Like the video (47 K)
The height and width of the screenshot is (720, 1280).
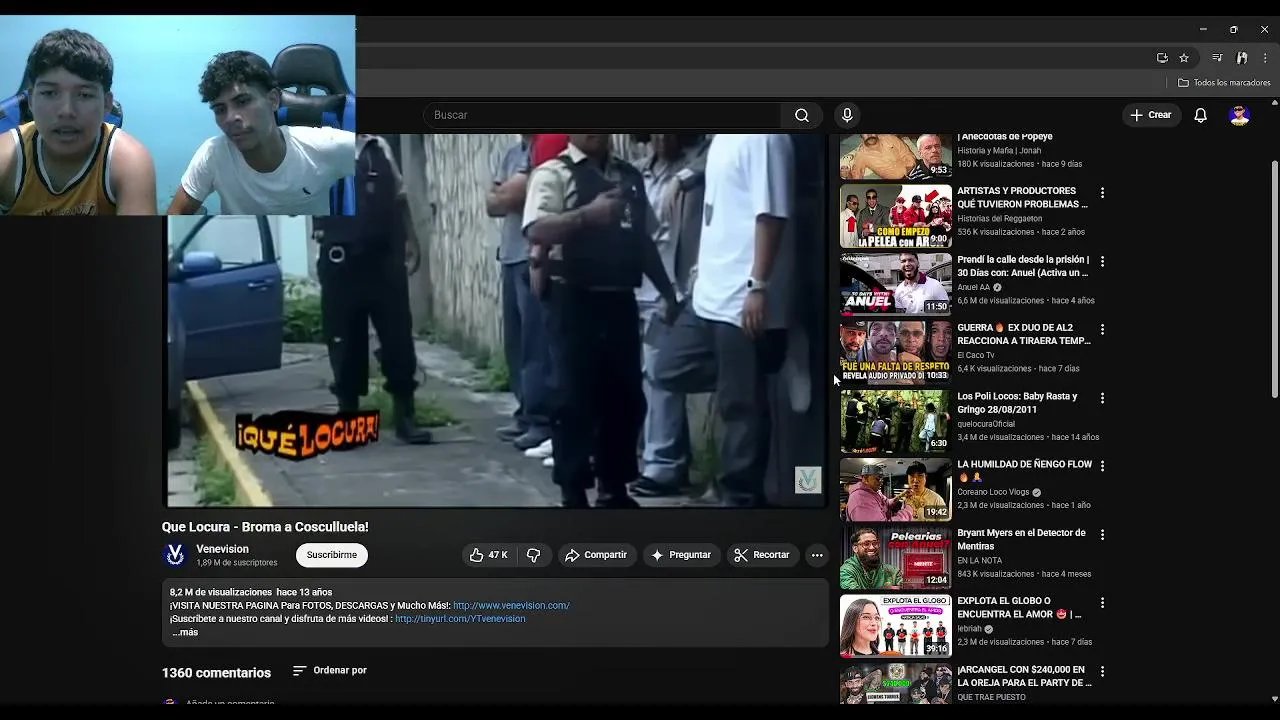488,555
